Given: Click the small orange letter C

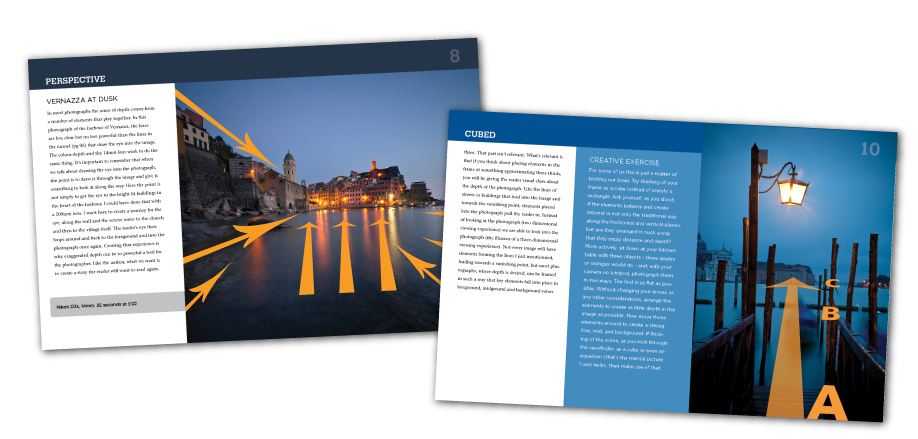Looking at the screenshot, I should [834, 283].
